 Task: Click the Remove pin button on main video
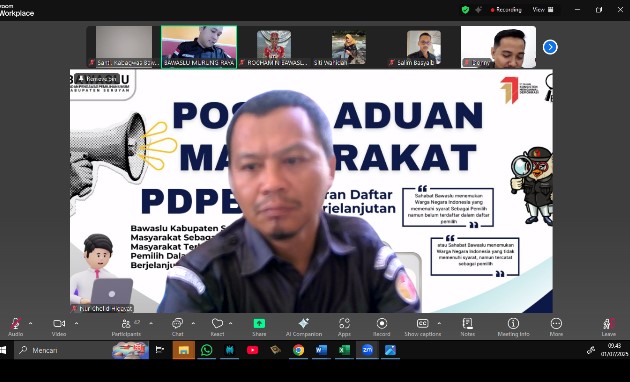(x=97, y=79)
